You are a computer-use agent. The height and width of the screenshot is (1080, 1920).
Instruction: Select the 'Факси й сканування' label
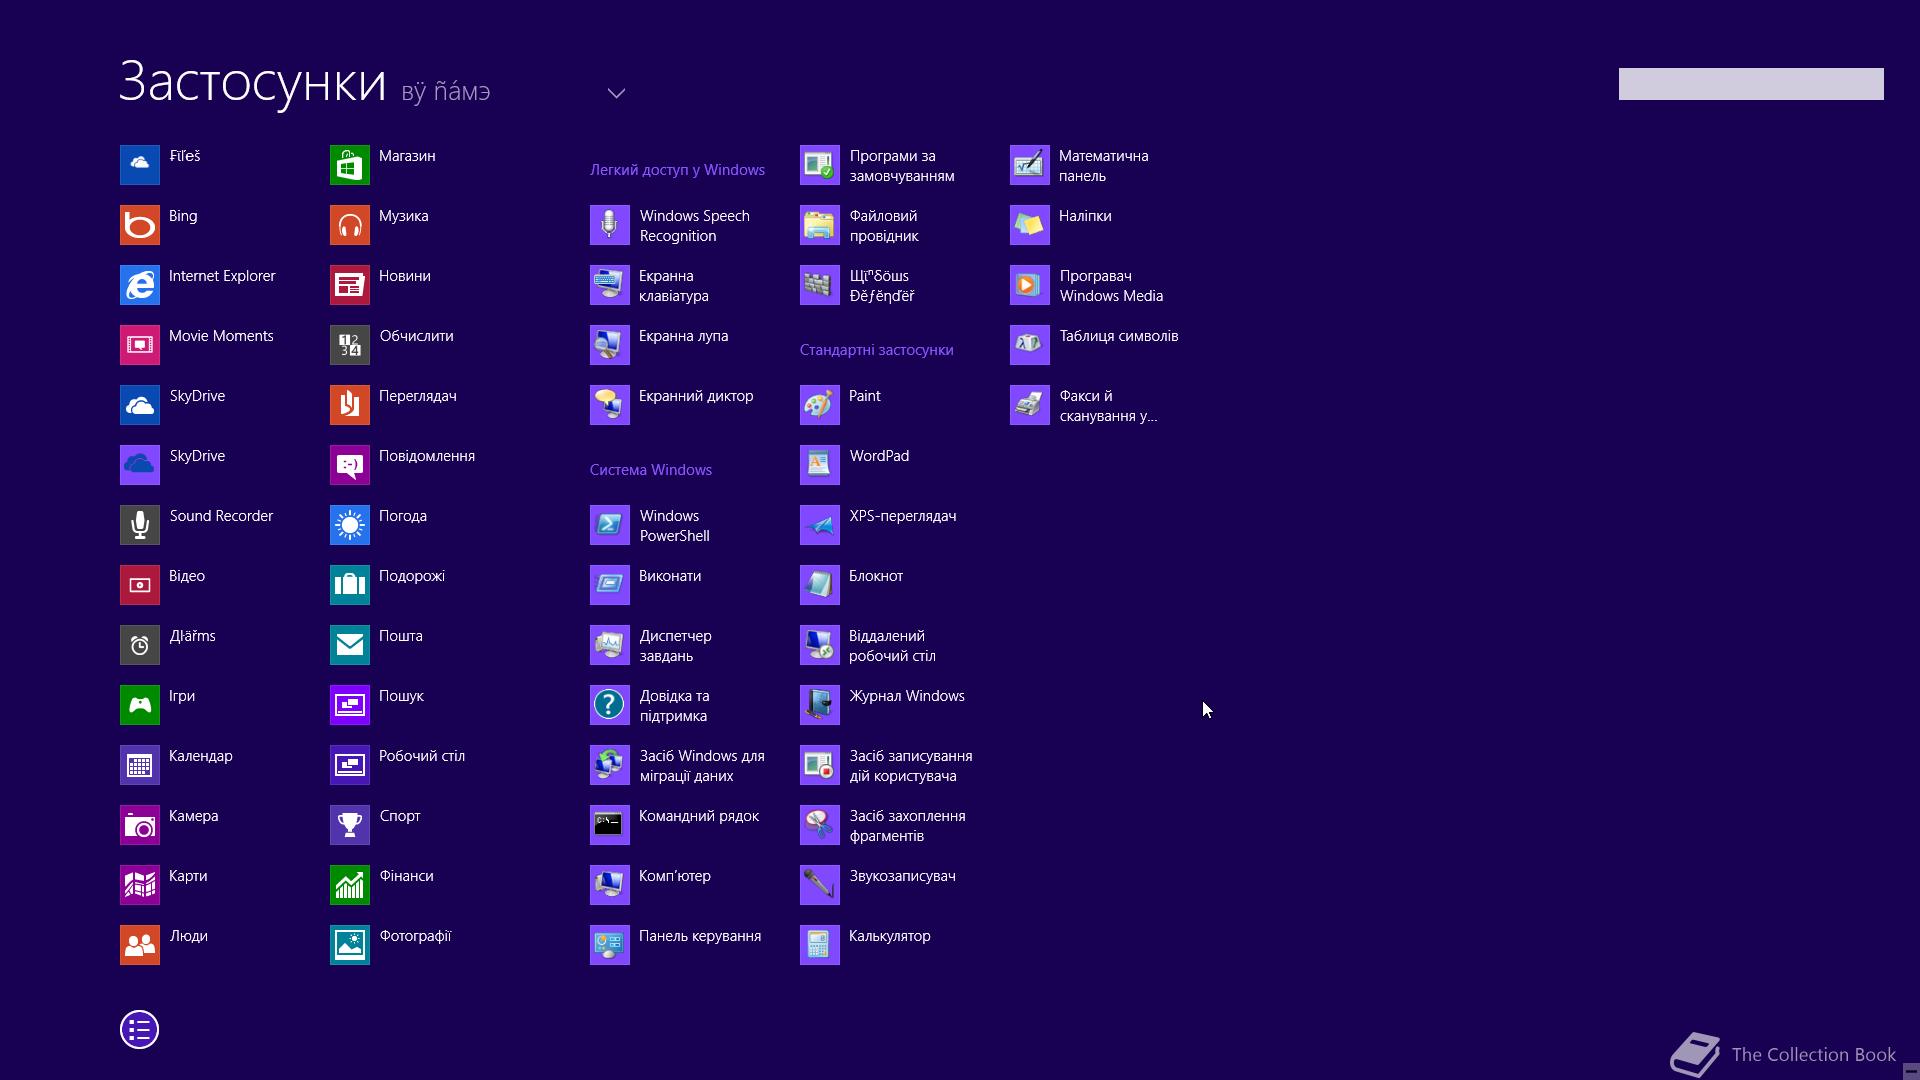pos(1109,406)
